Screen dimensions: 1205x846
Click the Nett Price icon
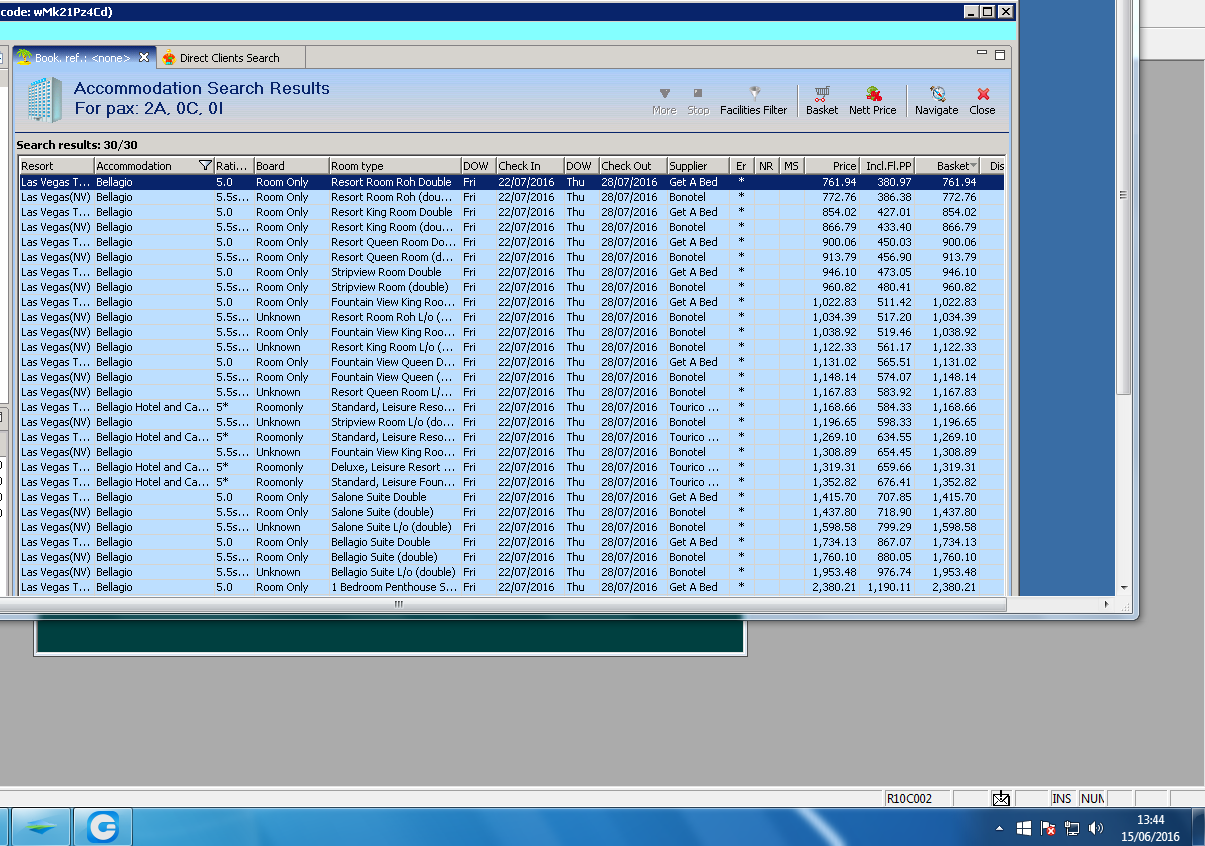point(872,100)
